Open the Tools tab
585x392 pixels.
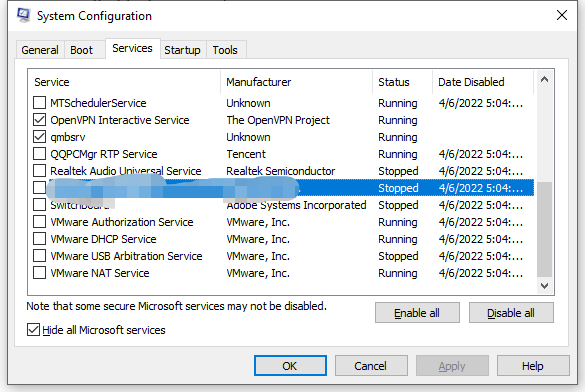[225, 50]
